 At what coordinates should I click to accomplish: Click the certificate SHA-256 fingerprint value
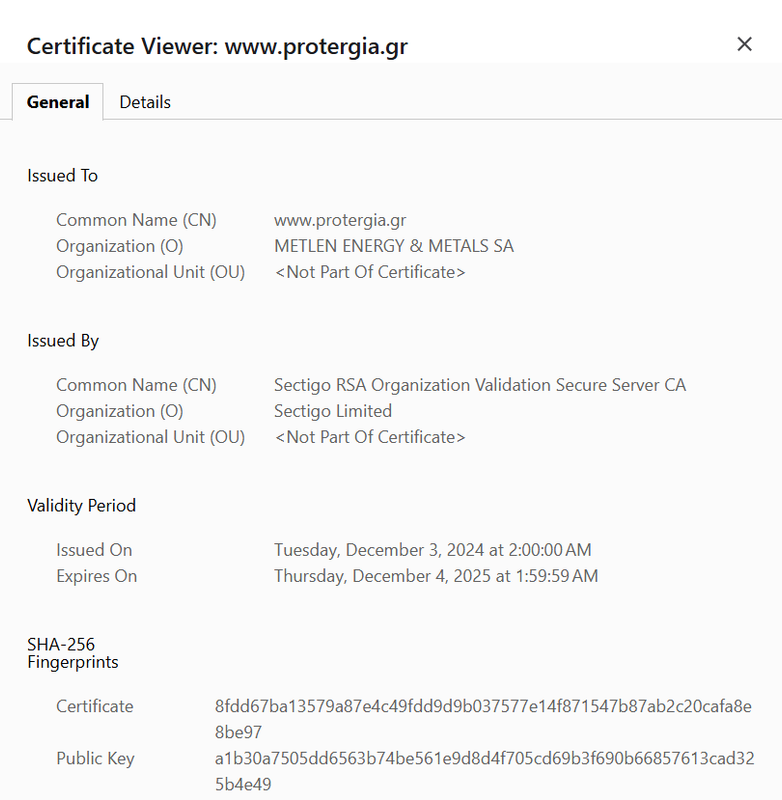483,719
